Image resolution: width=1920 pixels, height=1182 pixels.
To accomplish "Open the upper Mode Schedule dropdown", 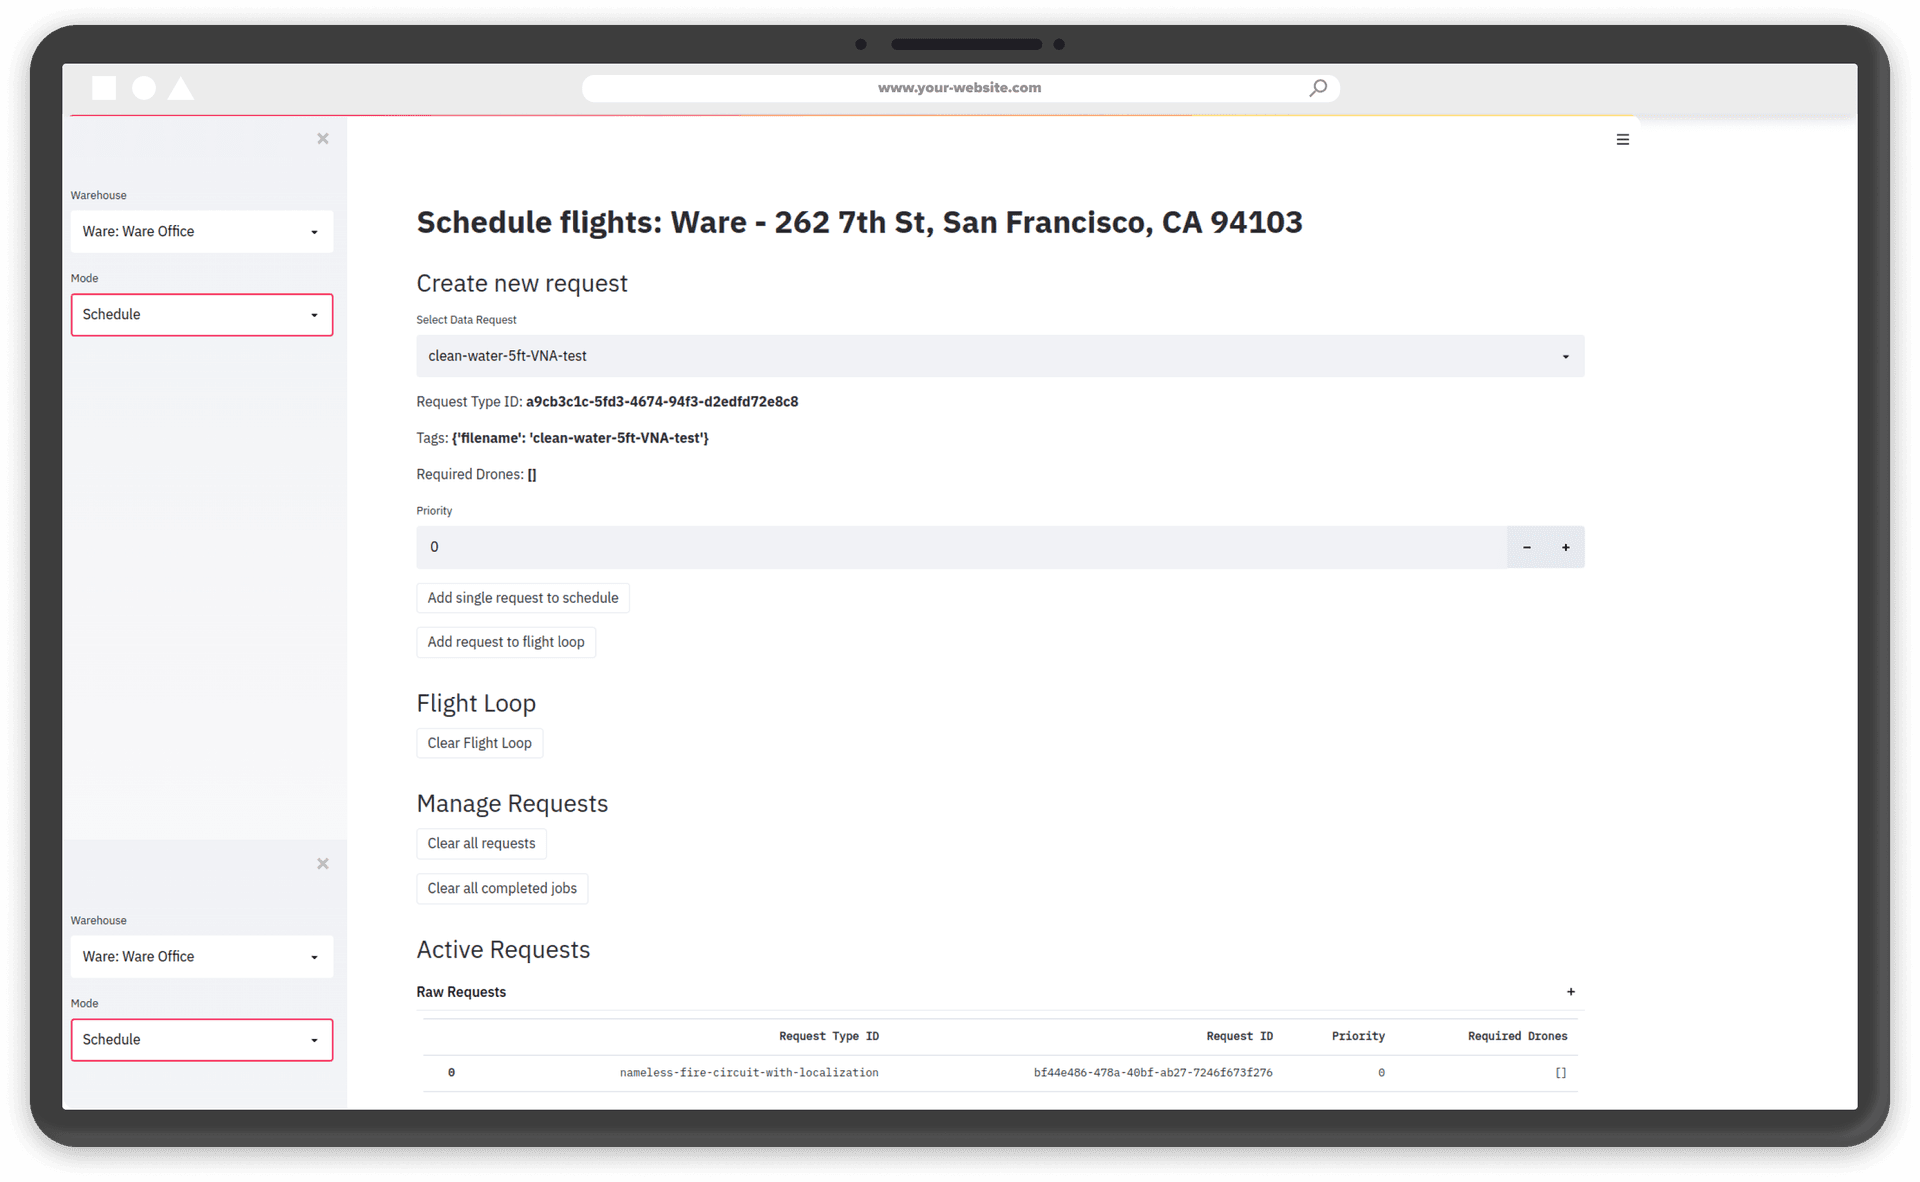I will coord(201,315).
